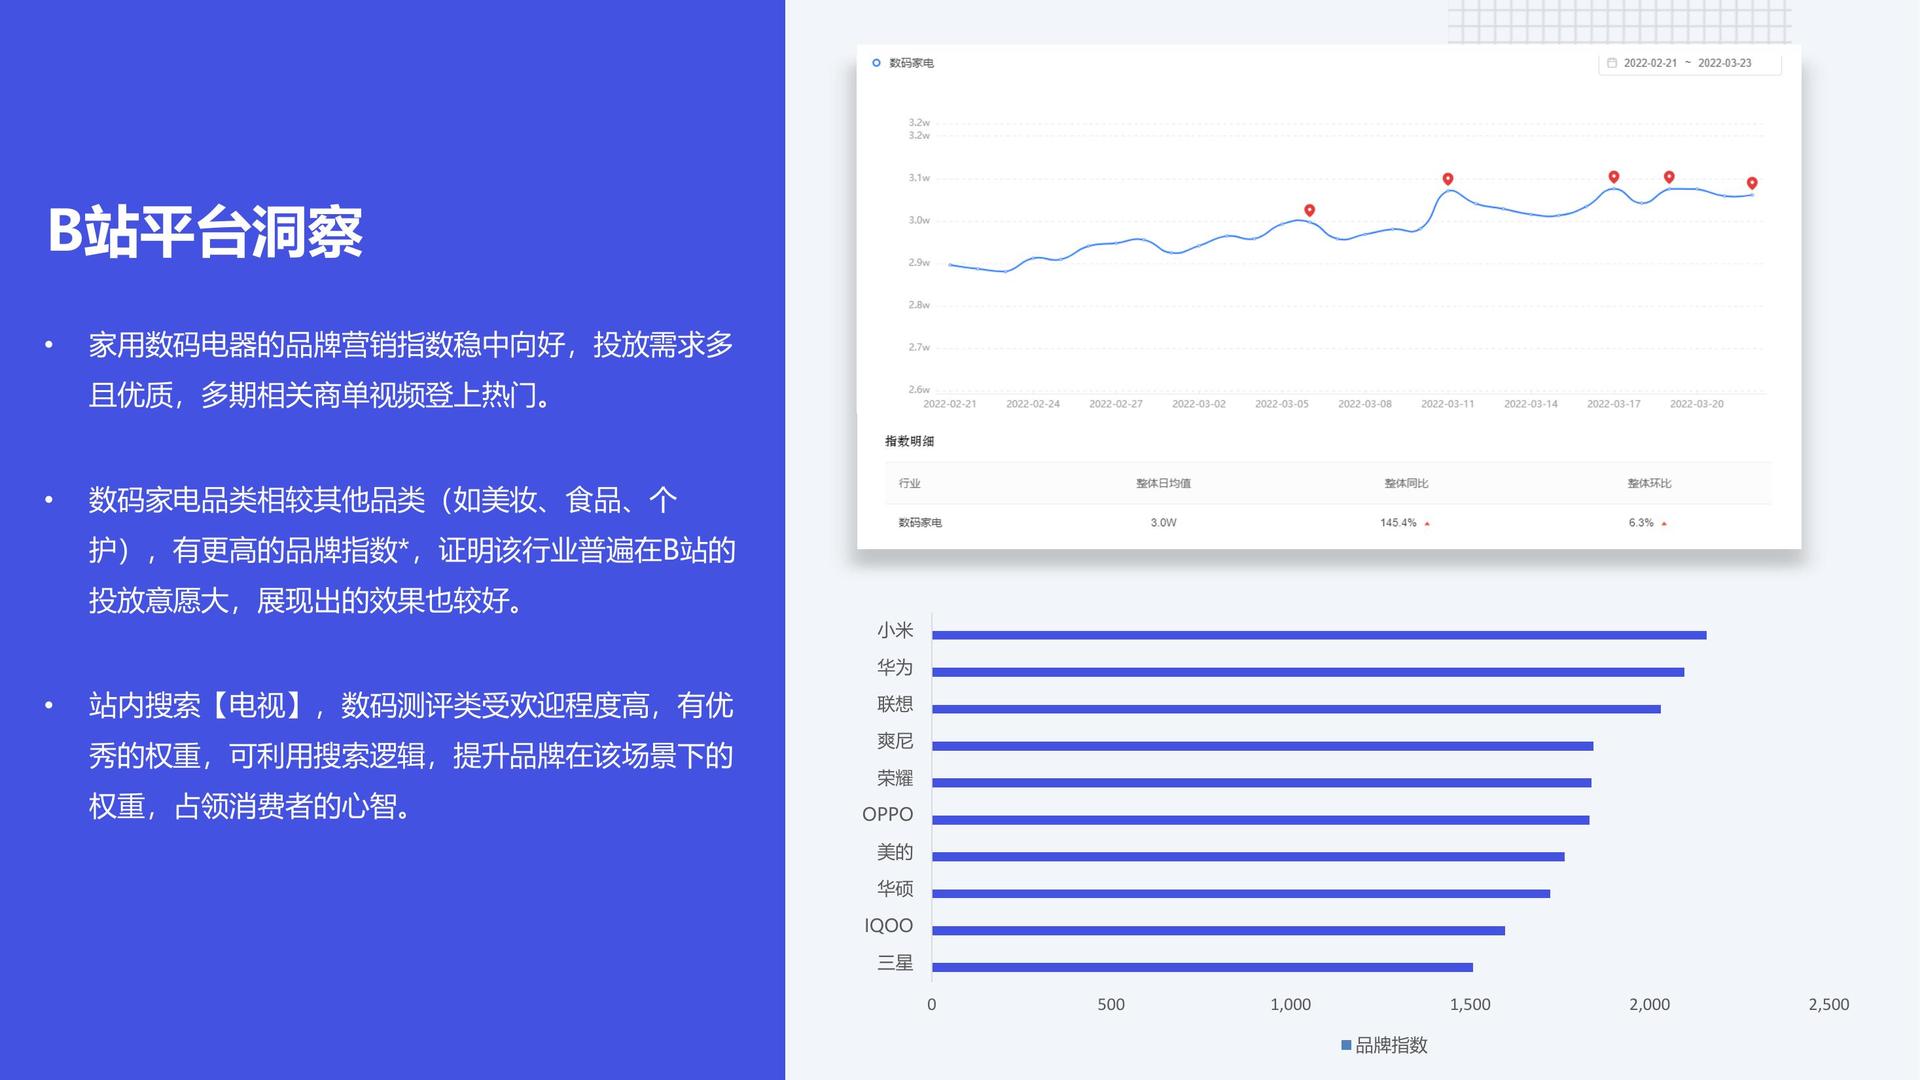Click the 小米 bar in the brand chart
Screen dimensions: 1920x1080
point(1319,635)
